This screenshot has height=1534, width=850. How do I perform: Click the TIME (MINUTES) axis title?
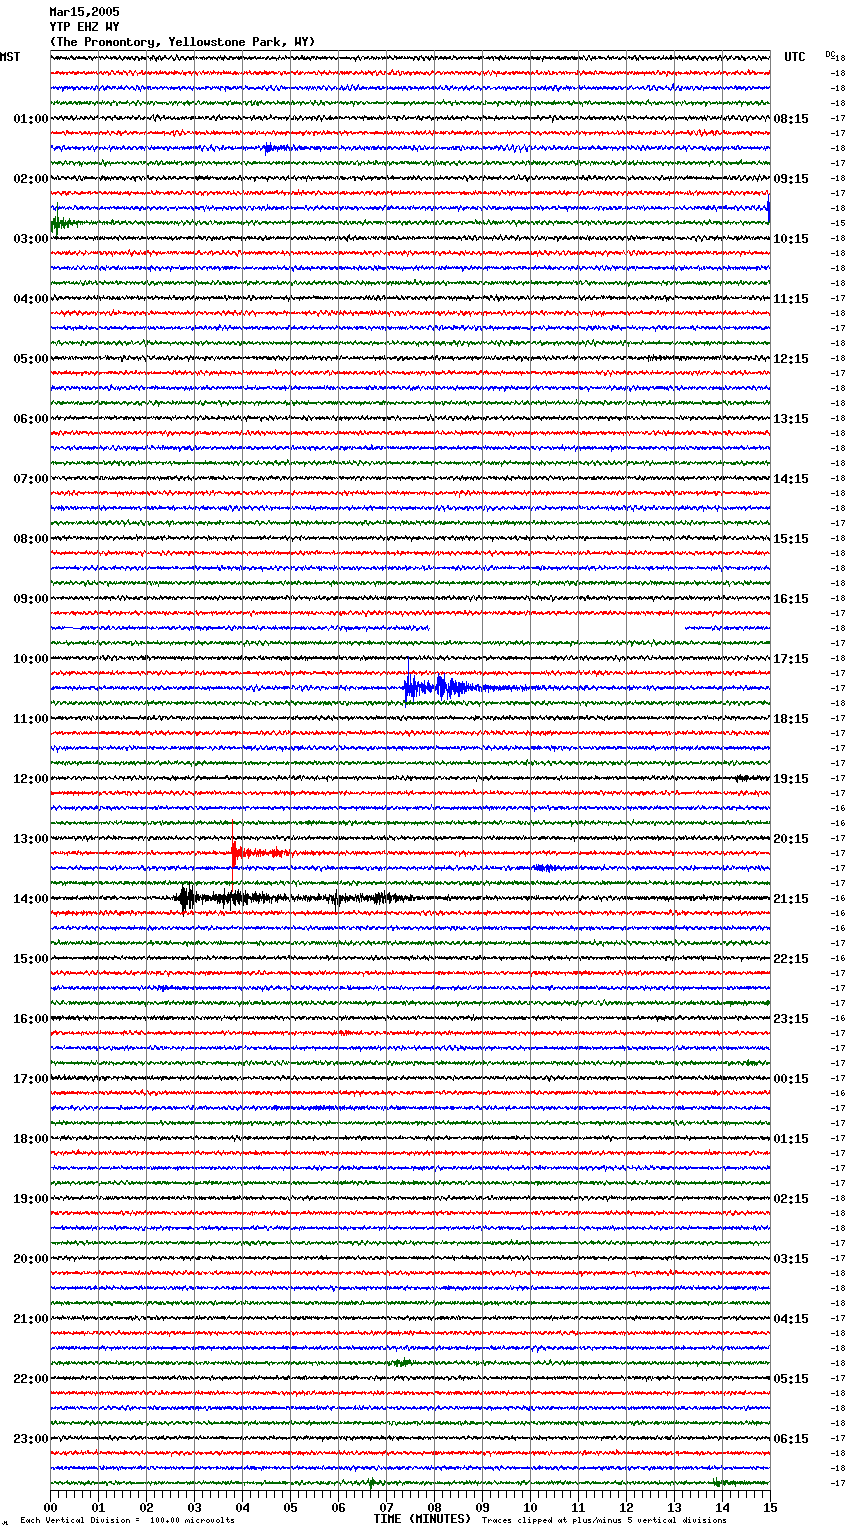[x=422, y=1519]
